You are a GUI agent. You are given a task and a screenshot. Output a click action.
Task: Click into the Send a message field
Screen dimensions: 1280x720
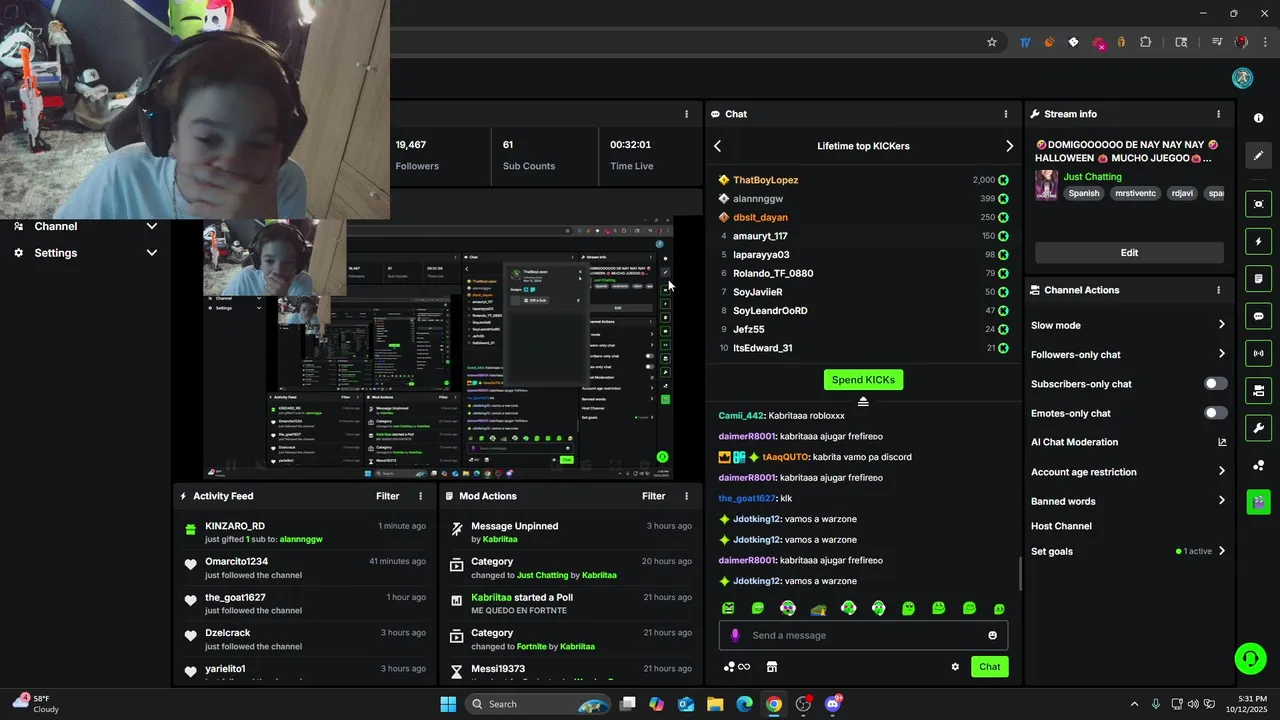(x=863, y=635)
